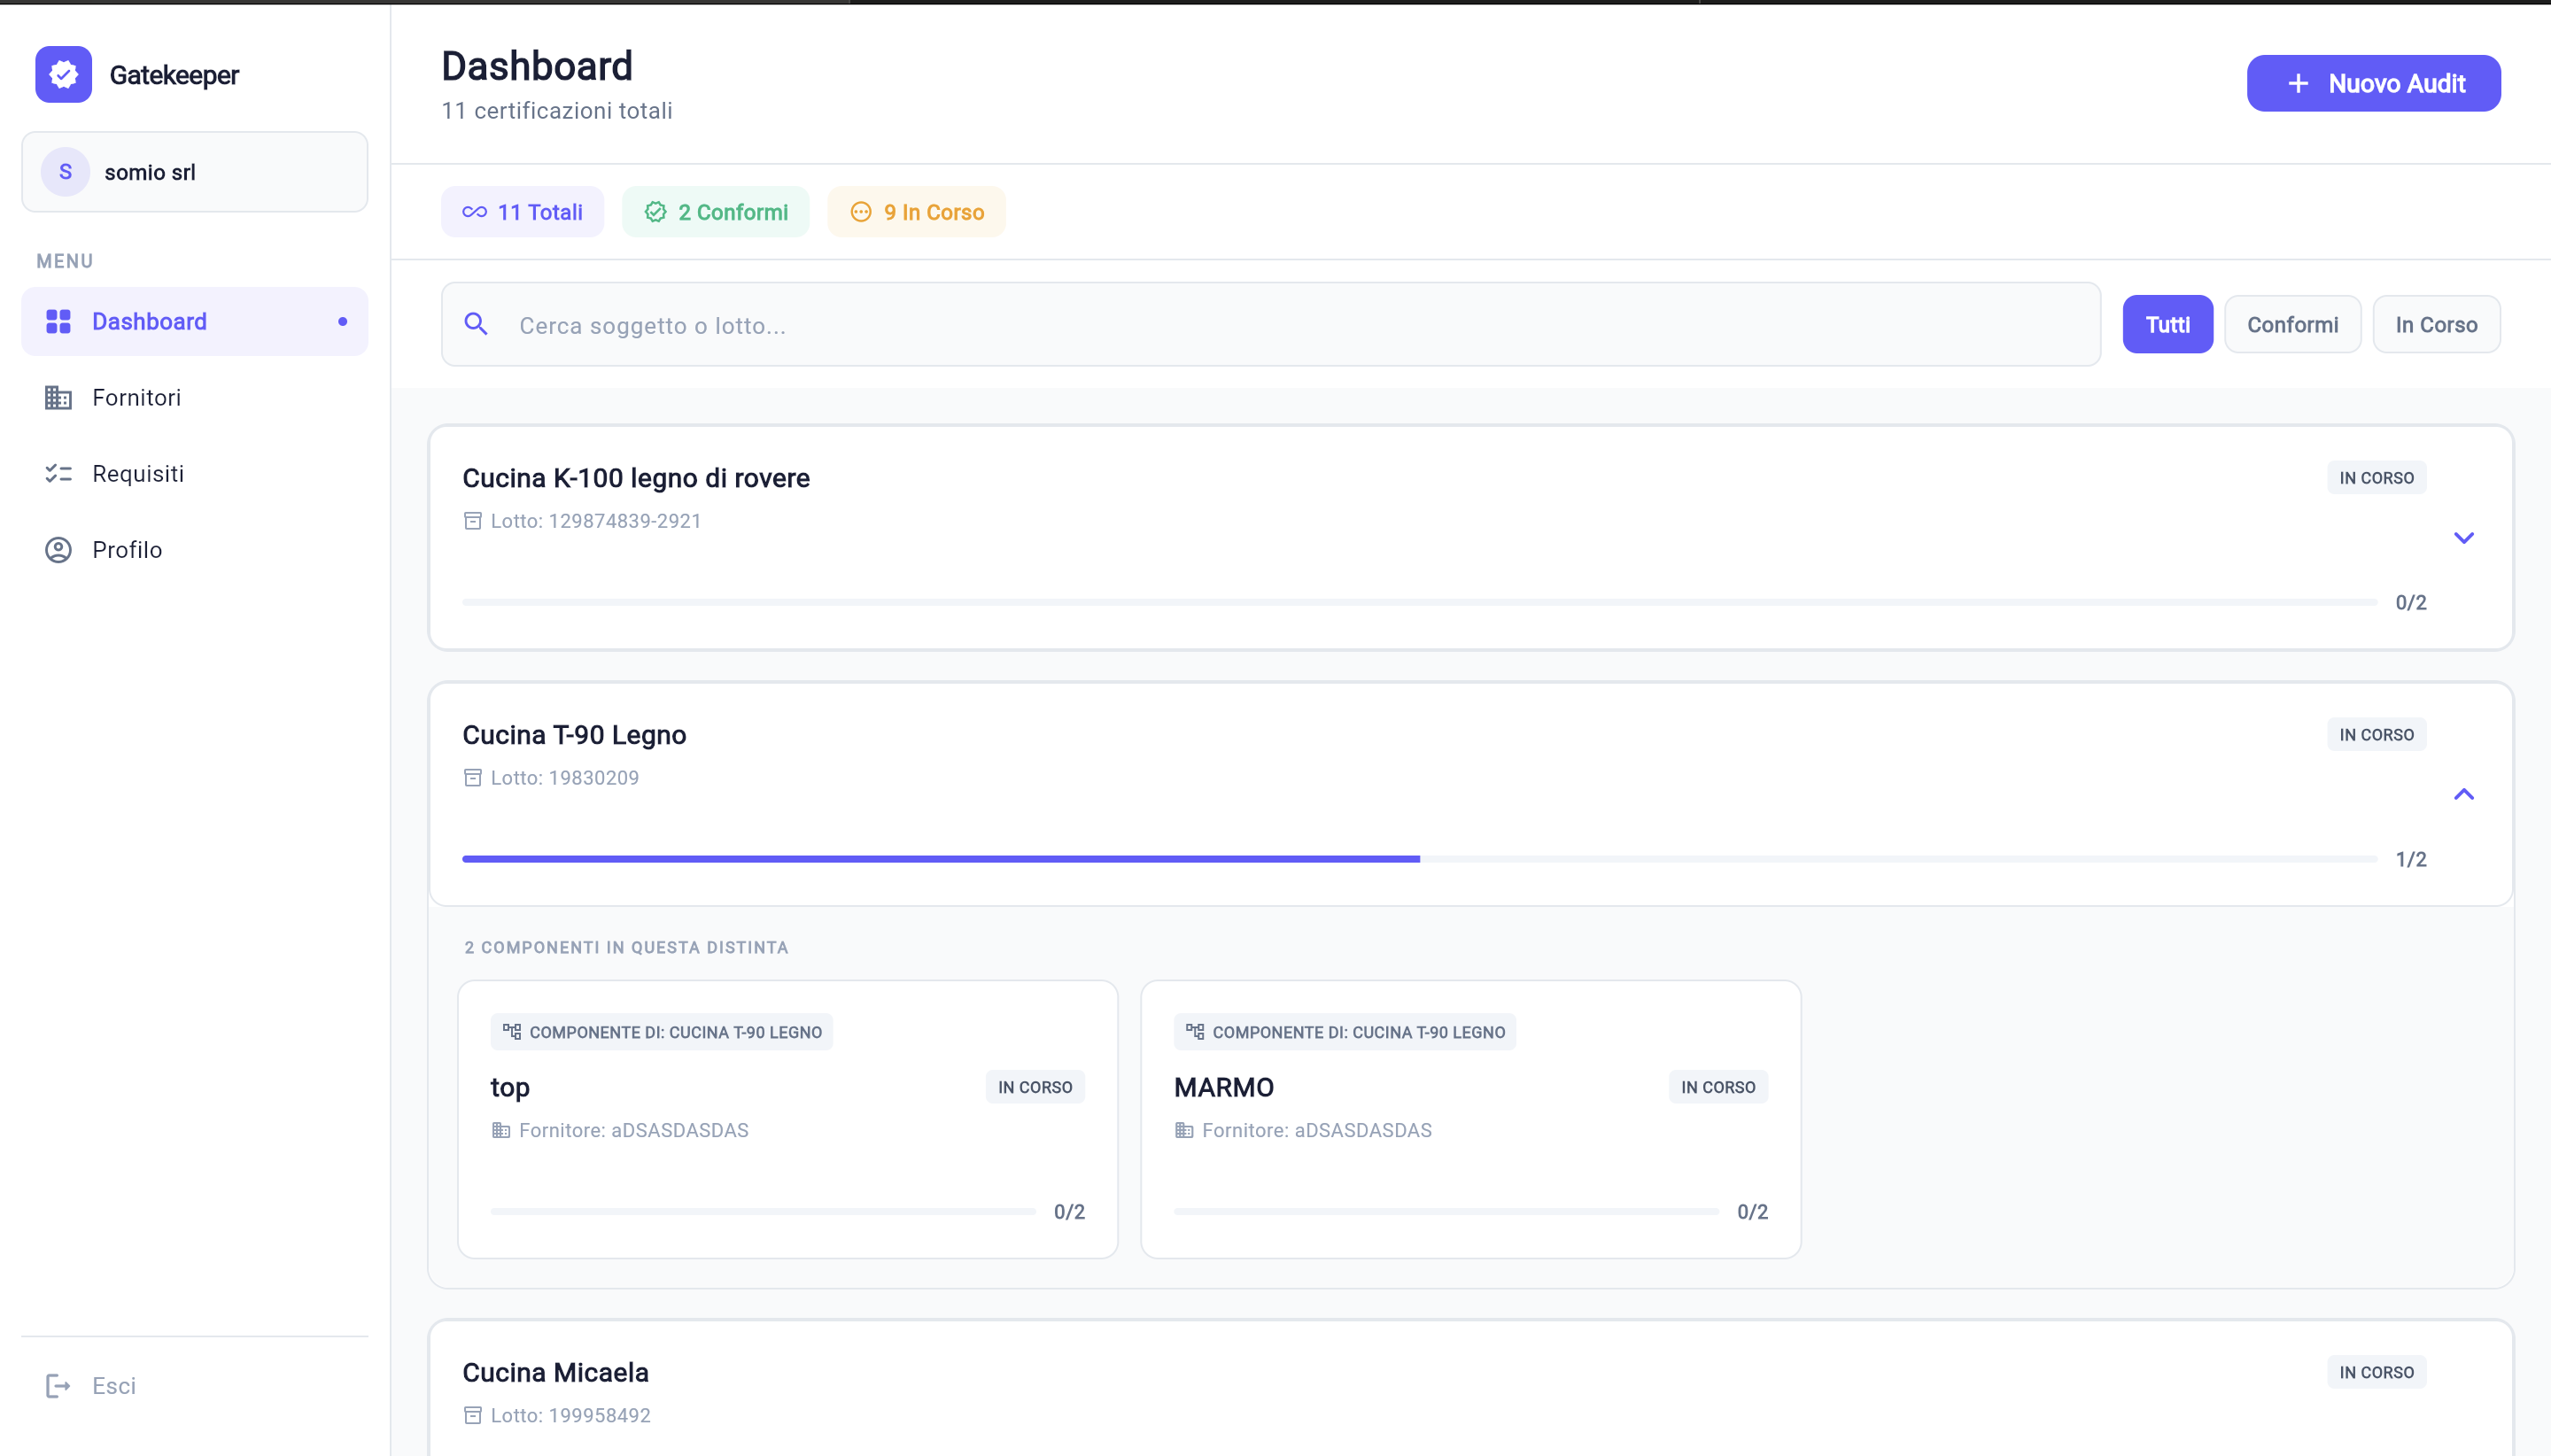Click the text 'Lotto: 19830209'
This screenshot has width=2551, height=1456.
click(565, 778)
